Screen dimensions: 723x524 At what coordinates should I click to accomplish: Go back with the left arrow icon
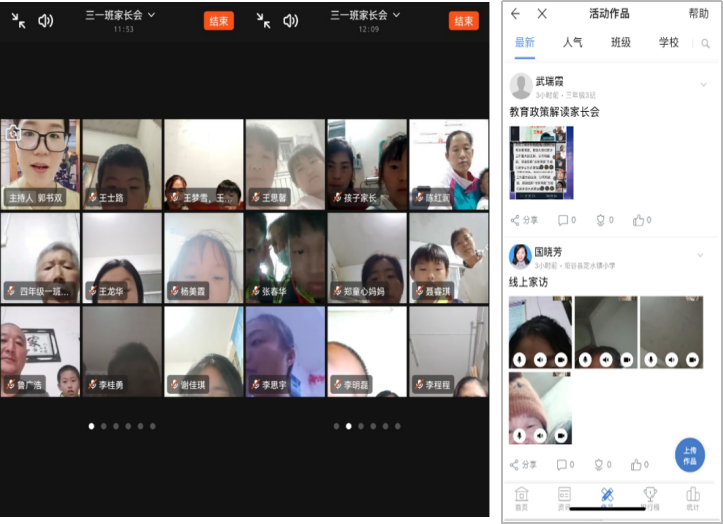515,14
